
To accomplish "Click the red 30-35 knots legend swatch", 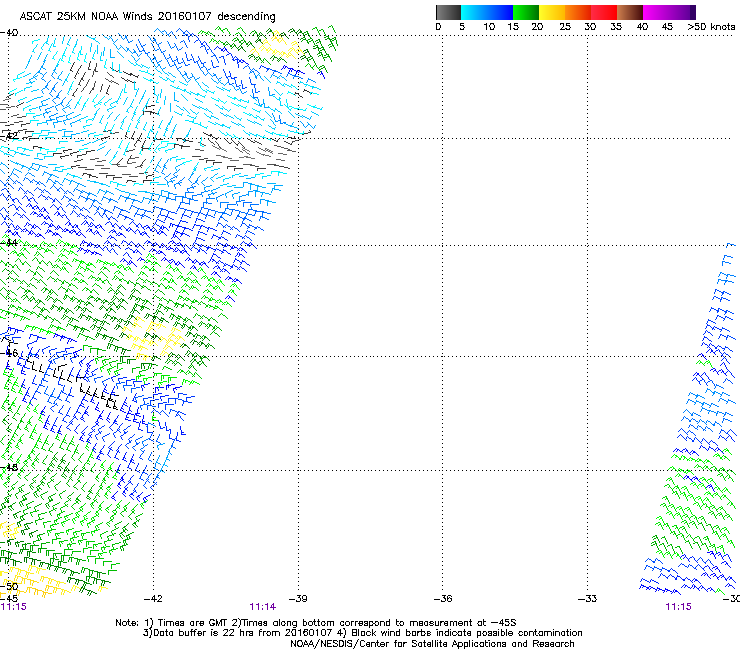I will (x=604, y=12).
